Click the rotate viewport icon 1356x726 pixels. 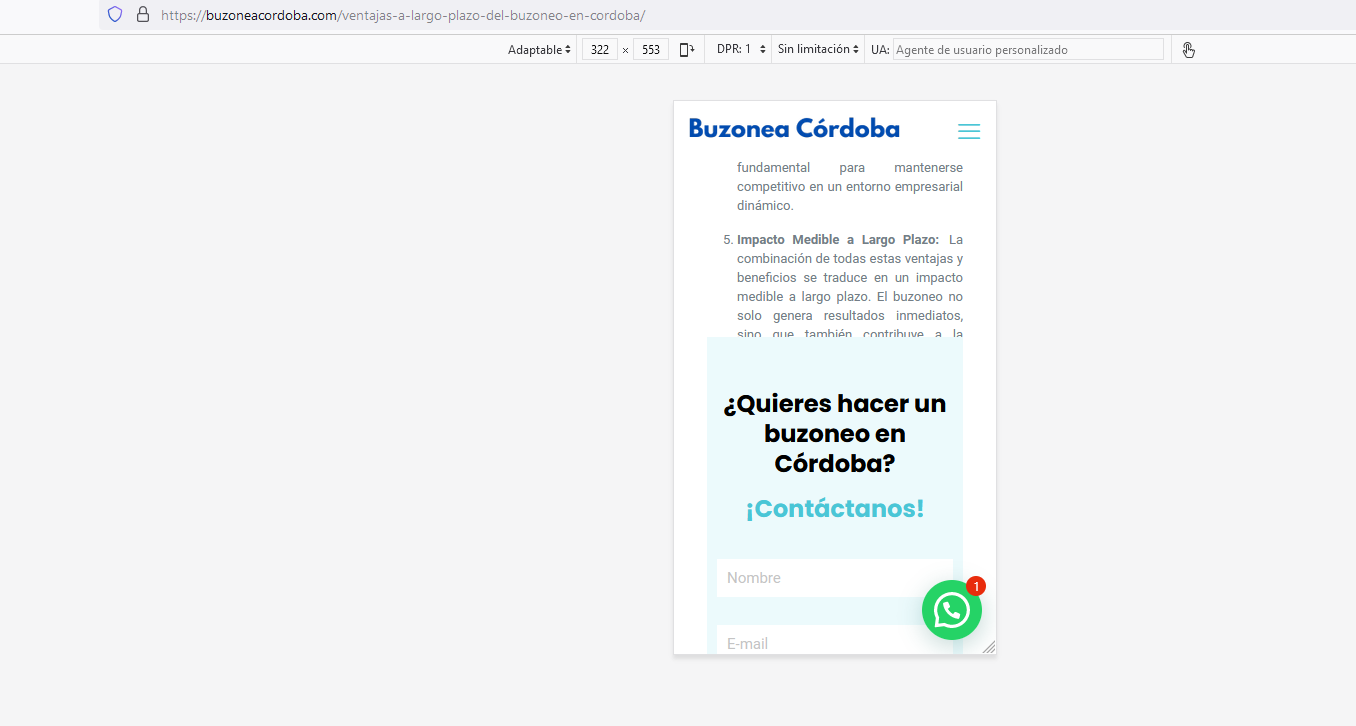pyautogui.click(x=687, y=49)
